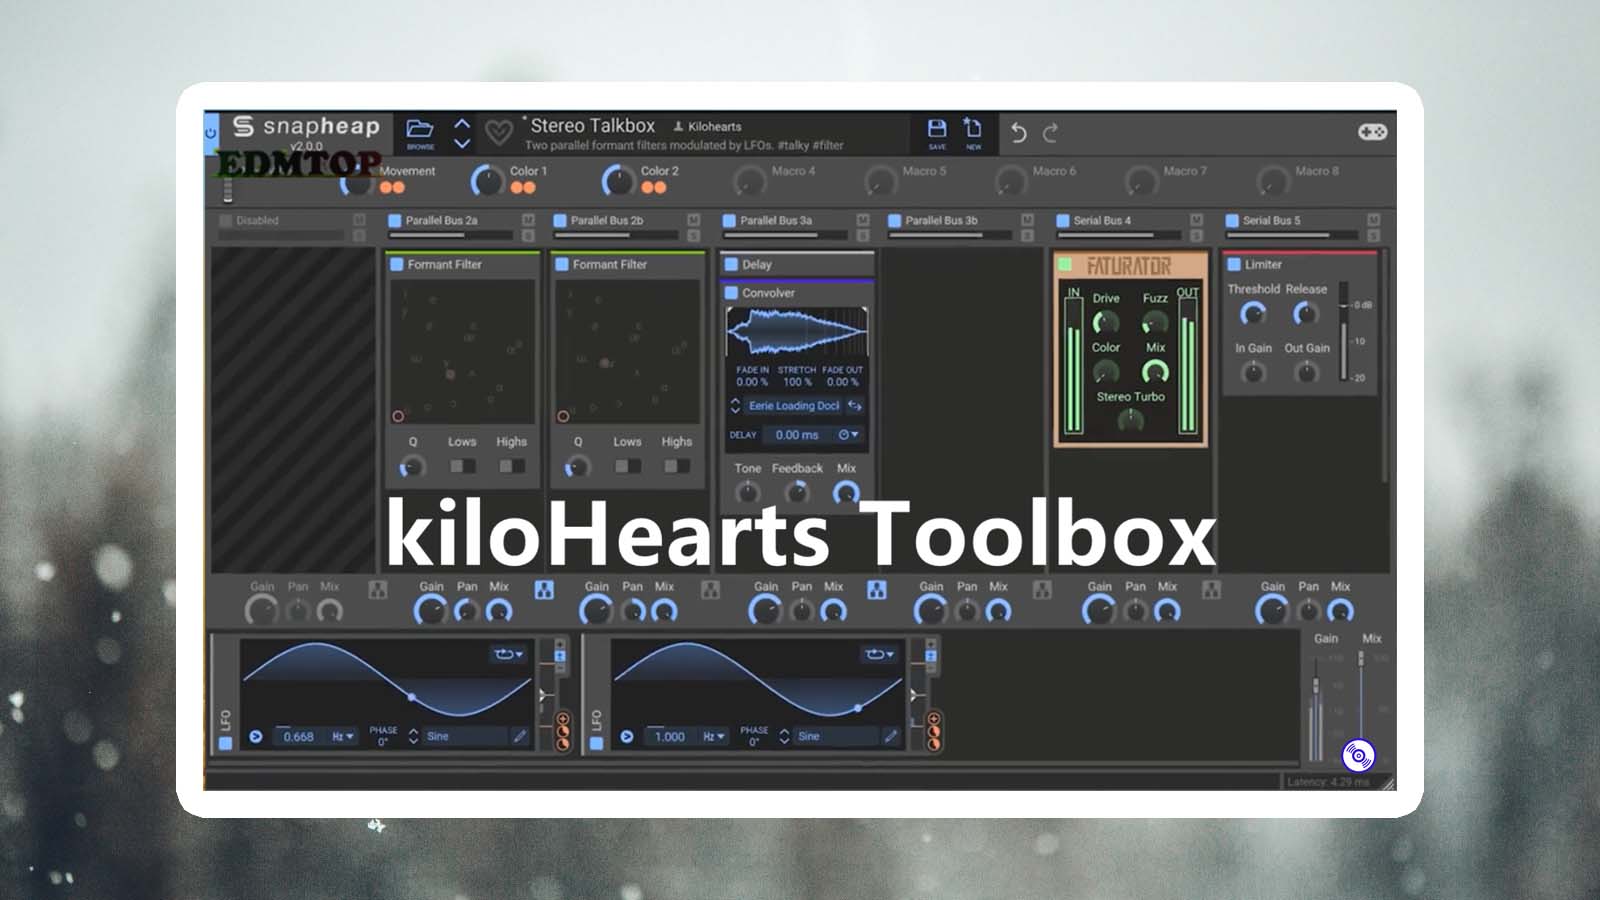Click the Snapheap power icon
The width and height of the screenshot is (1600, 900).
[x=211, y=132]
